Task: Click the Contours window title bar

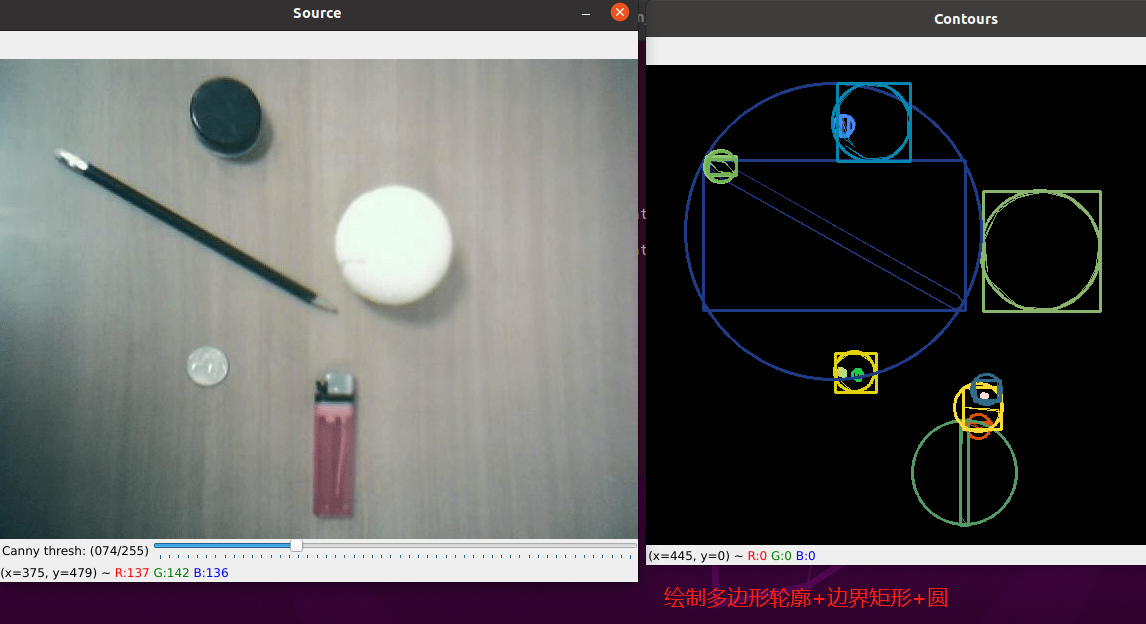Action: click(964, 18)
